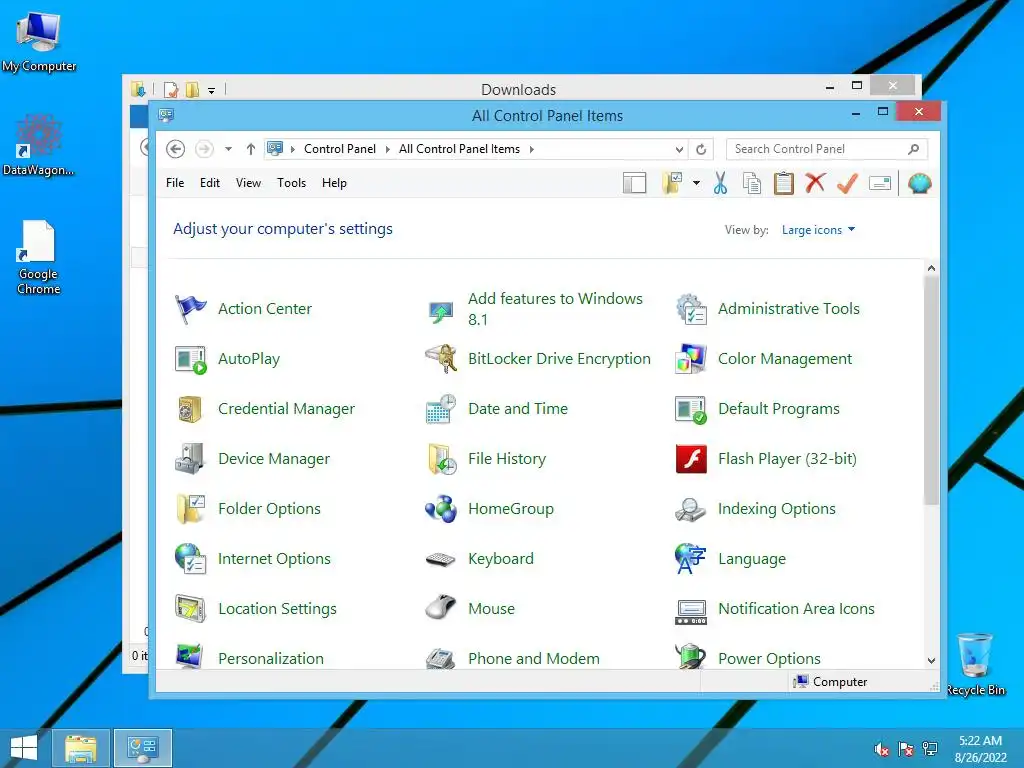Viewport: 1024px width, 768px height.
Task: Open the Internet Options globe icon
Action: [x=190, y=558]
